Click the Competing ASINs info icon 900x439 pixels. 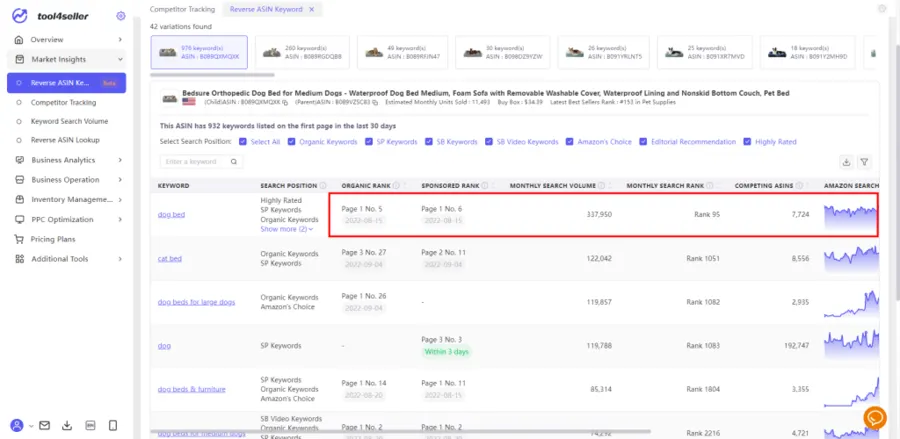(x=799, y=186)
